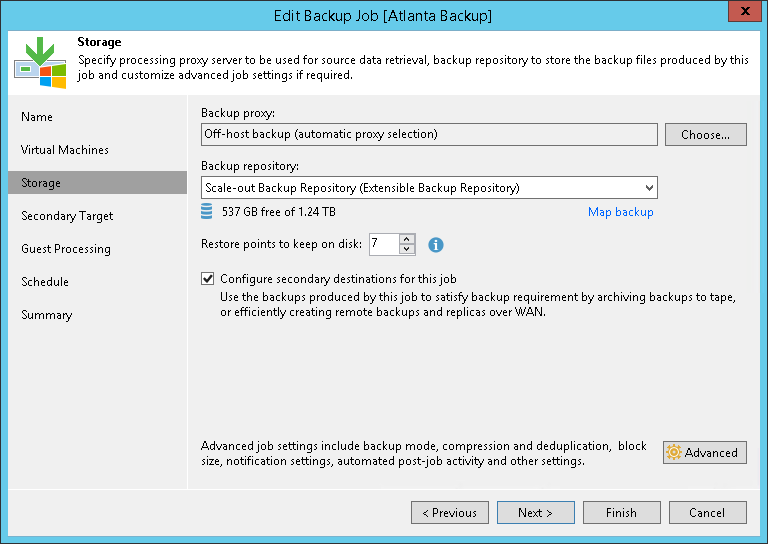Click the blue info icon beside restore points

coord(436,244)
